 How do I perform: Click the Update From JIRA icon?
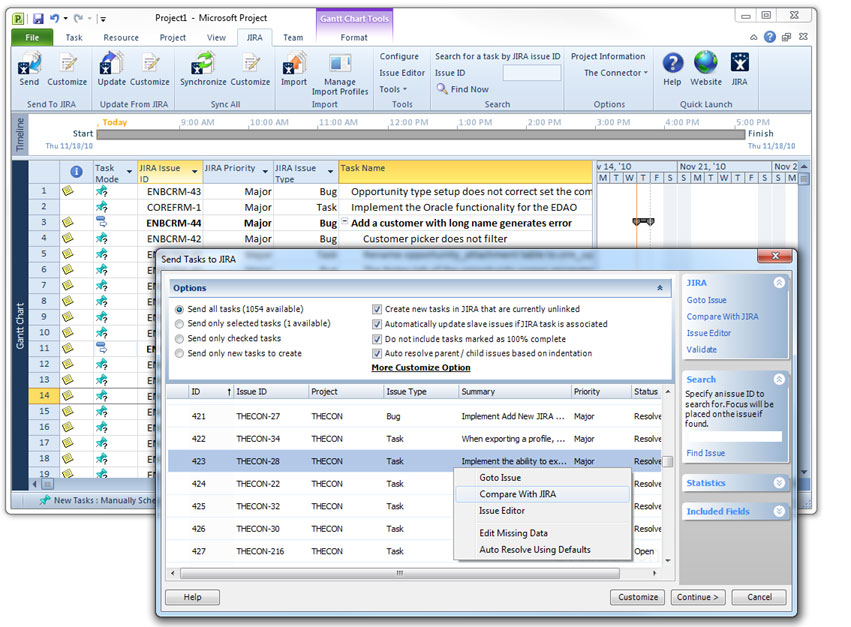click(x=111, y=64)
